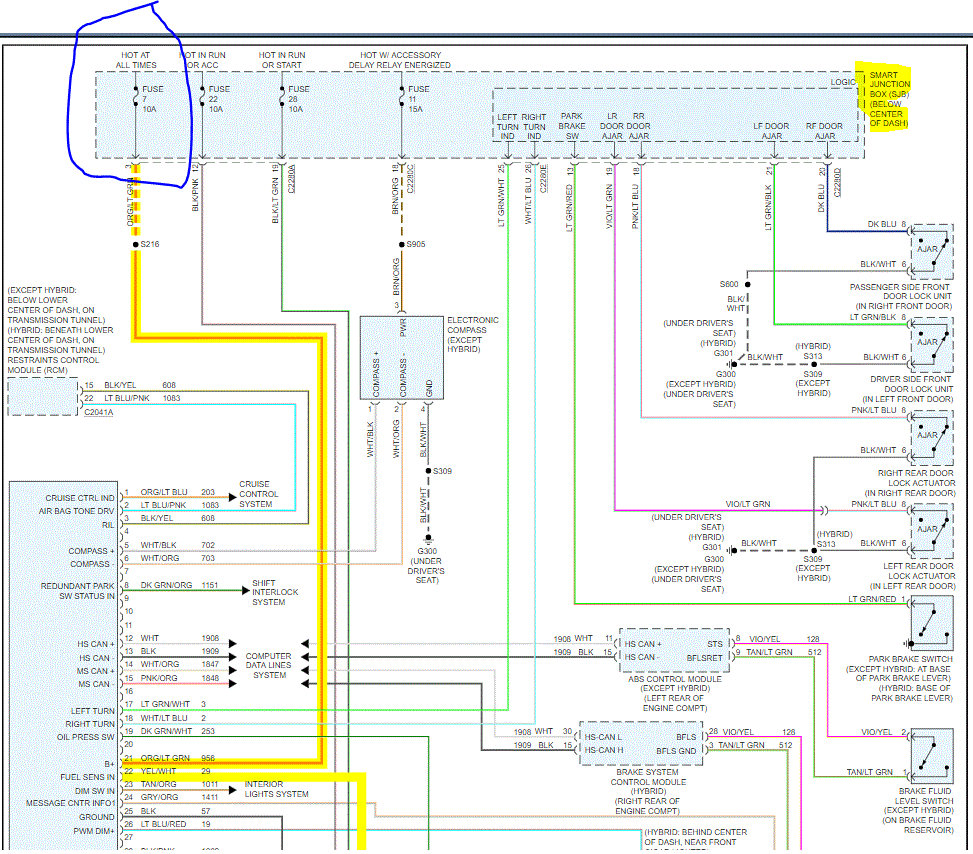The image size is (973, 854).
Task: Select the RF DOOR AJAR junction box label
Action: [824, 131]
